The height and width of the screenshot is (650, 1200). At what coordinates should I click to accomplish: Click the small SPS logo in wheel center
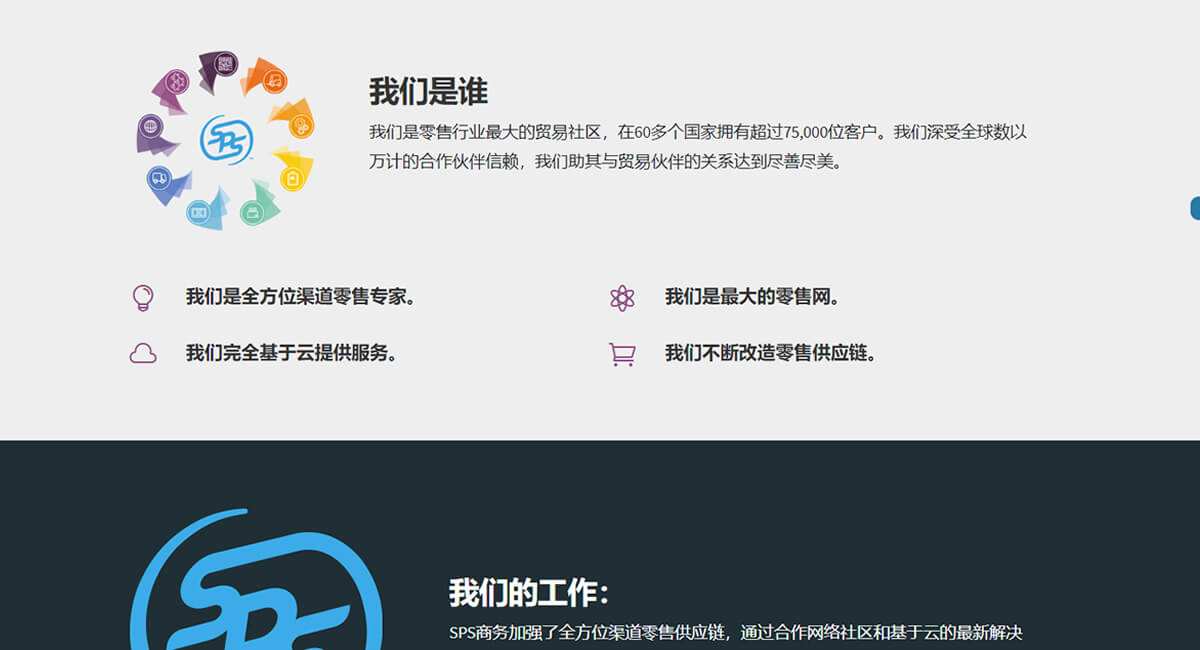coord(226,139)
